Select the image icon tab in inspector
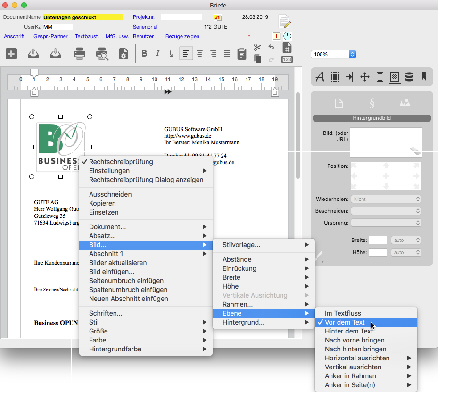The height and width of the screenshot is (399, 453). [405, 103]
